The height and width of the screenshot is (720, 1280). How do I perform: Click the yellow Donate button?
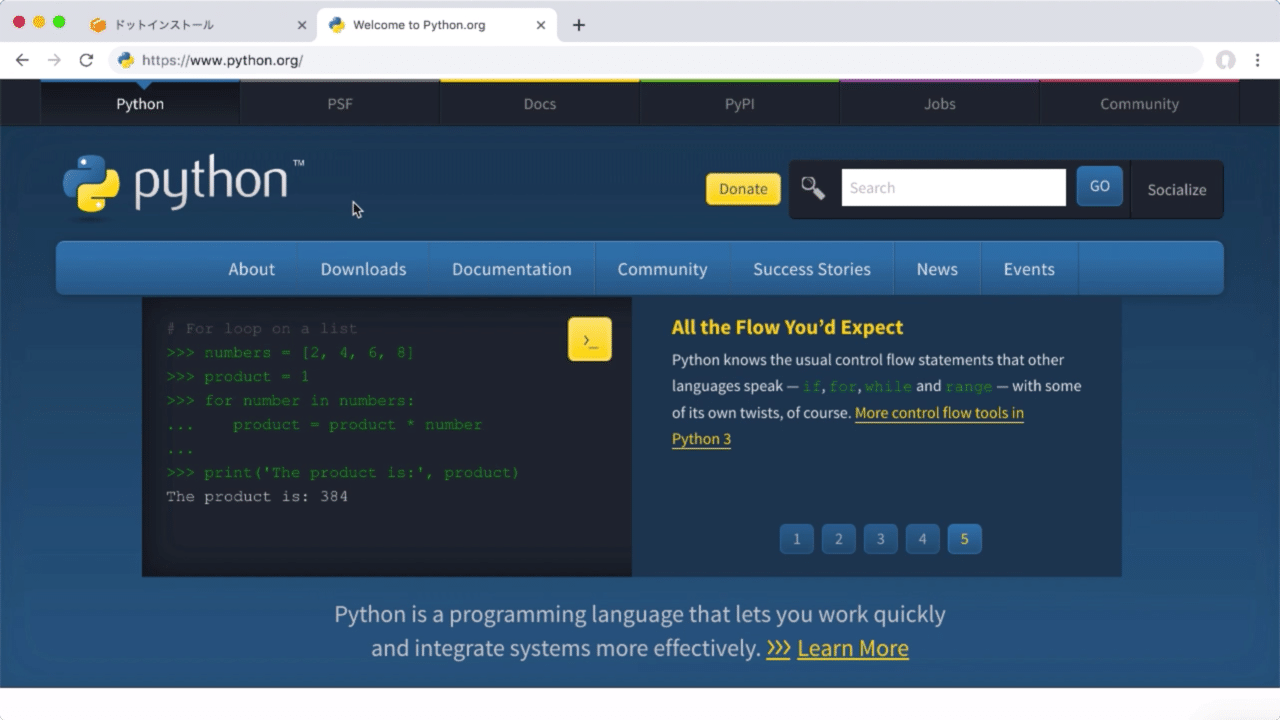(x=743, y=189)
